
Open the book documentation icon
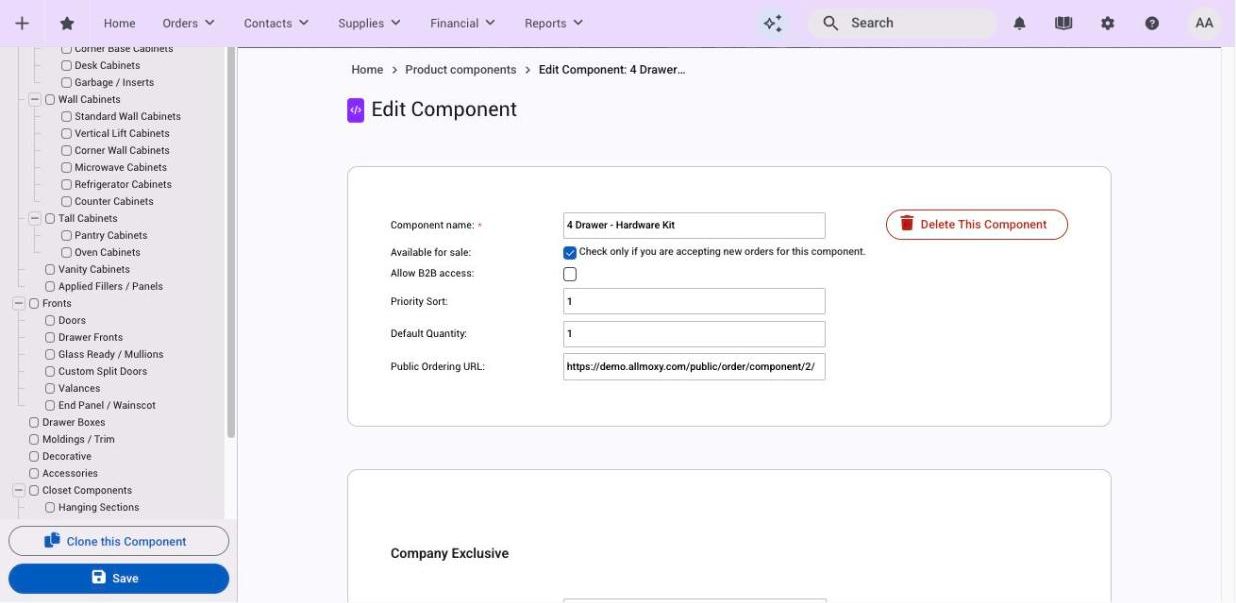click(1064, 23)
